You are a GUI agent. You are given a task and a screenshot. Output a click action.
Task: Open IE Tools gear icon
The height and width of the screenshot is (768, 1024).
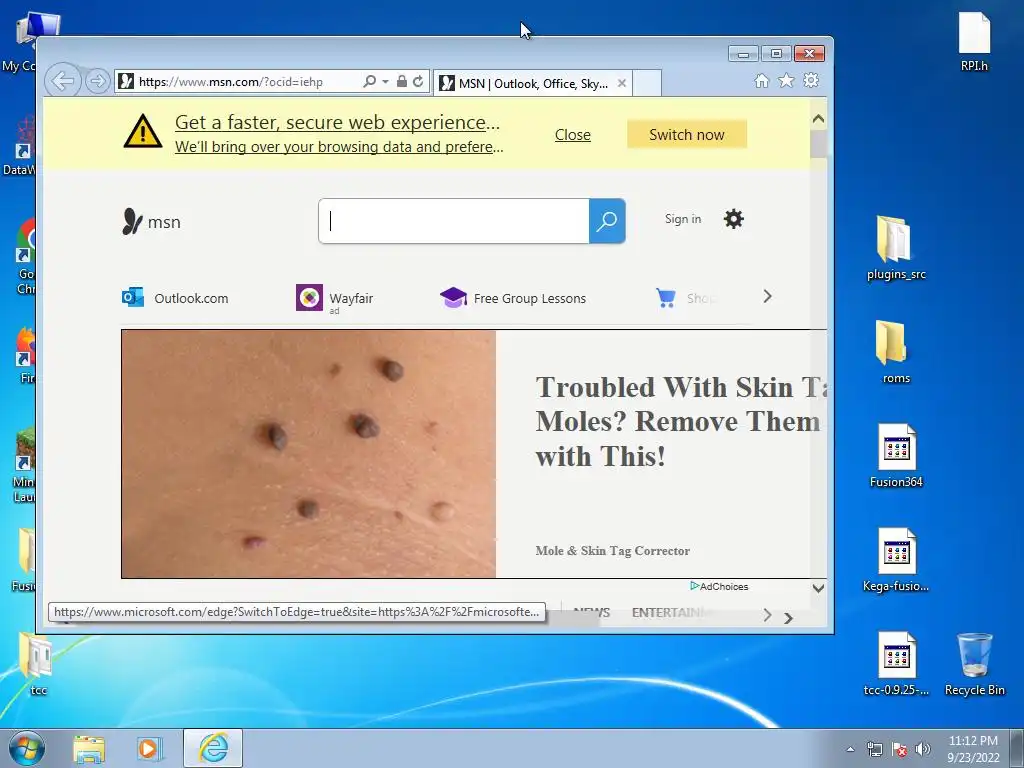pos(811,80)
